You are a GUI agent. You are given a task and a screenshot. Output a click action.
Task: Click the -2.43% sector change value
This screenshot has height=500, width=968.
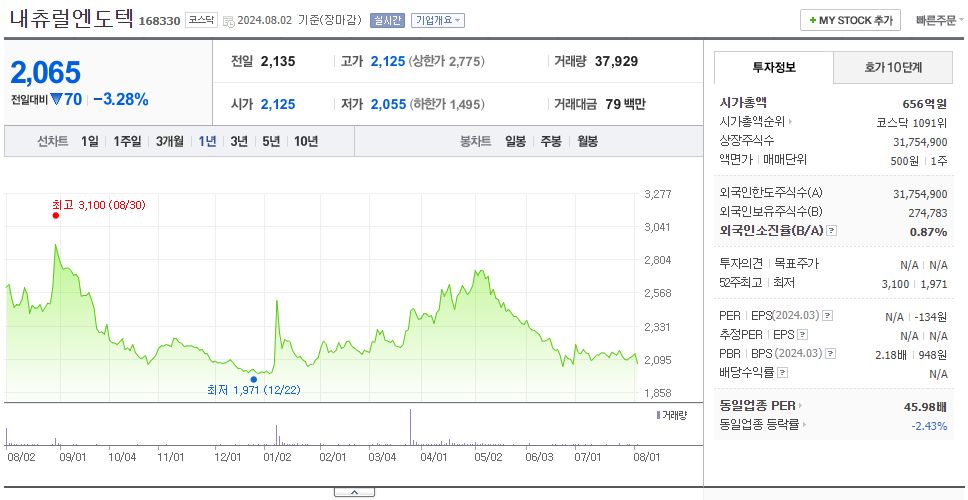click(x=929, y=425)
